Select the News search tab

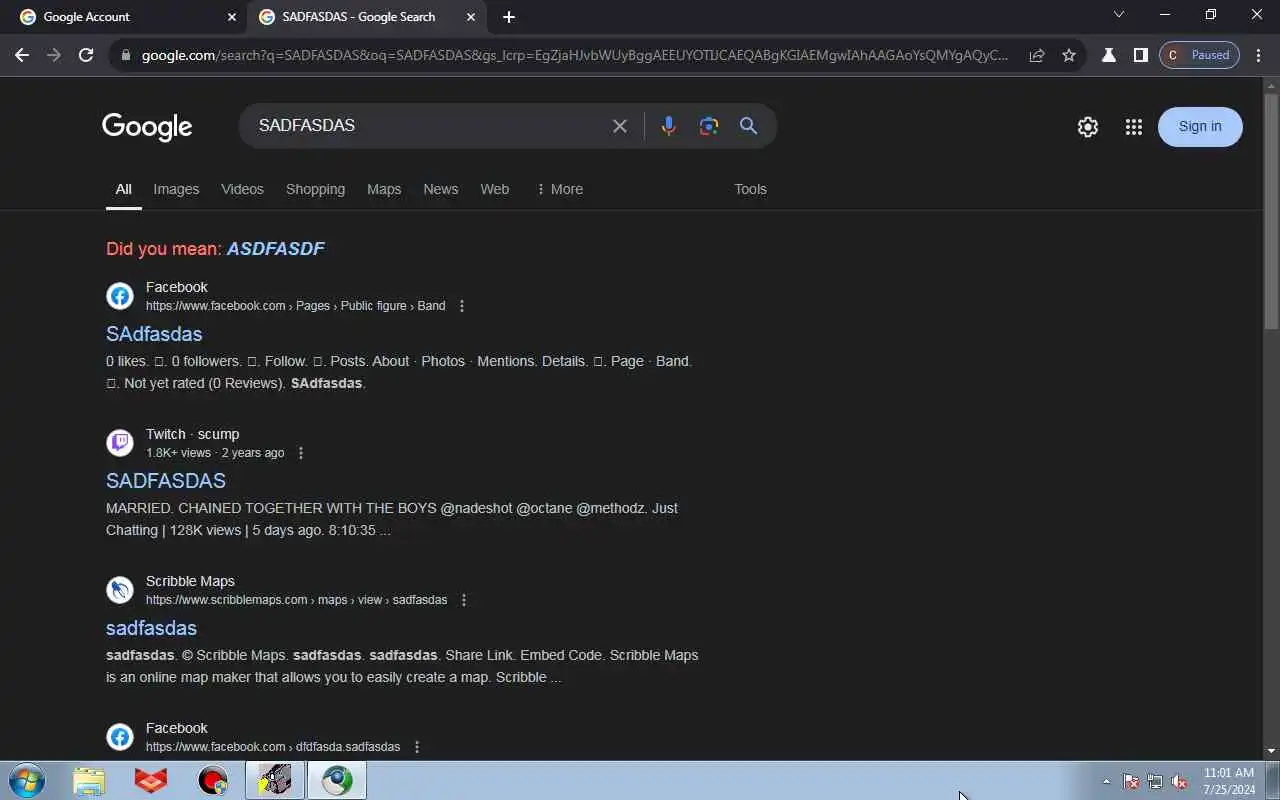[440, 189]
